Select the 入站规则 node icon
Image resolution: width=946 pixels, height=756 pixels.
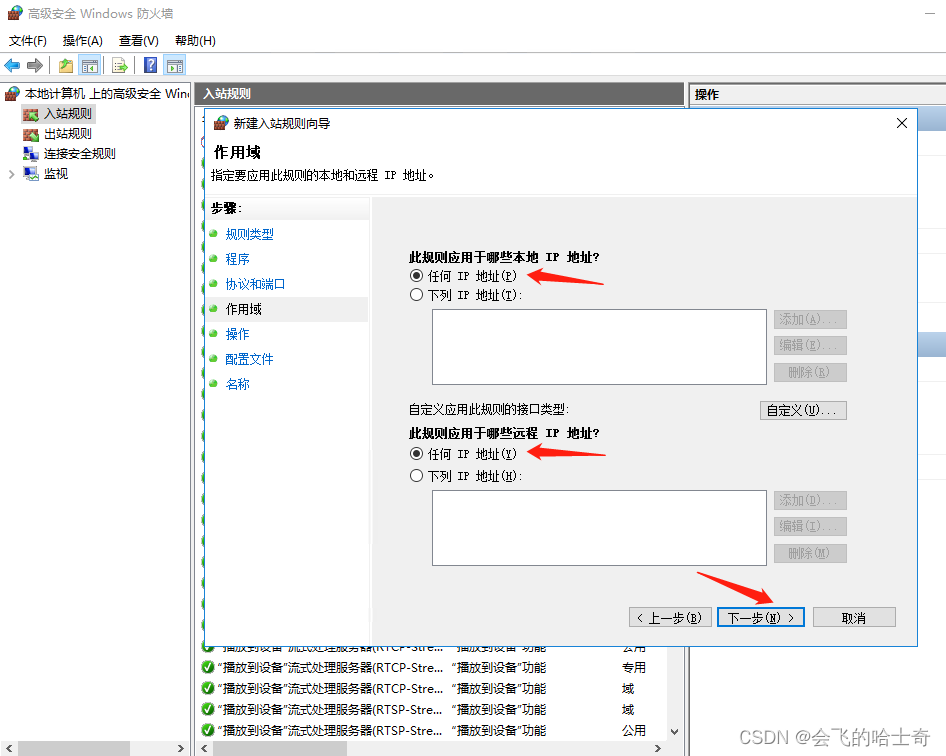point(31,113)
